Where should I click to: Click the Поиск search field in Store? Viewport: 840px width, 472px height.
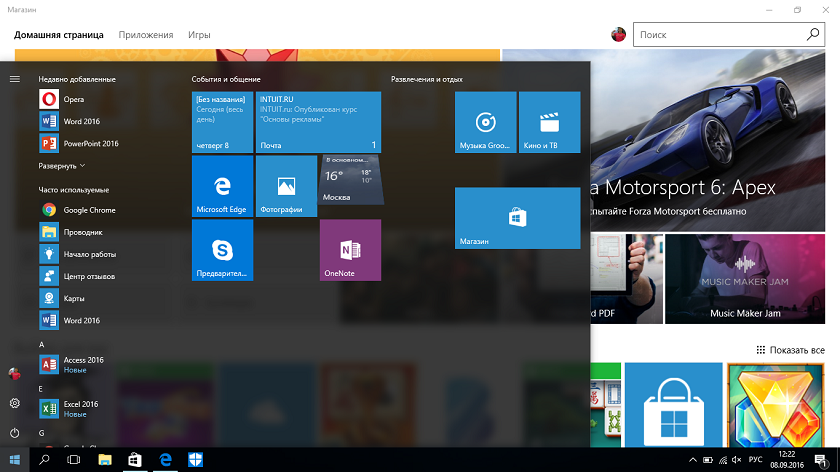pos(720,35)
